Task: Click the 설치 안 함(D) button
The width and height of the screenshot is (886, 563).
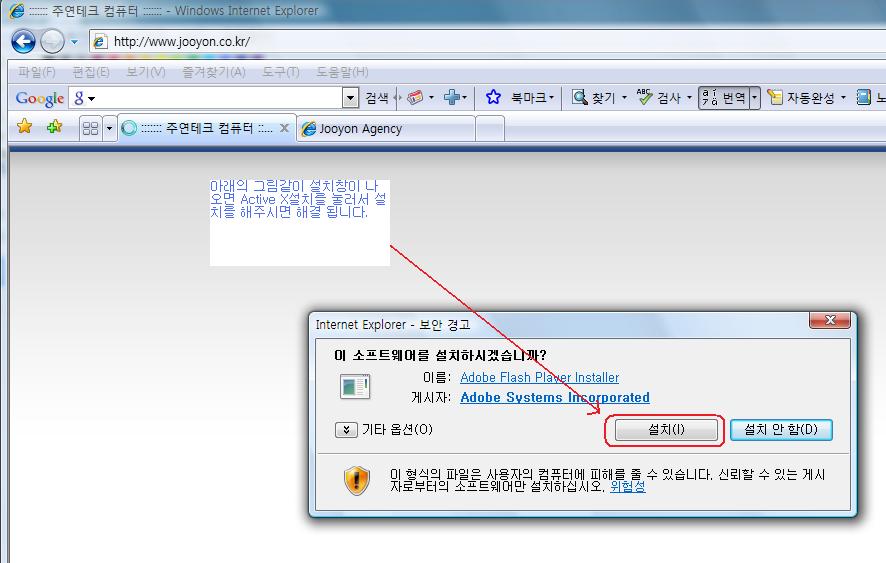Action: (x=781, y=430)
